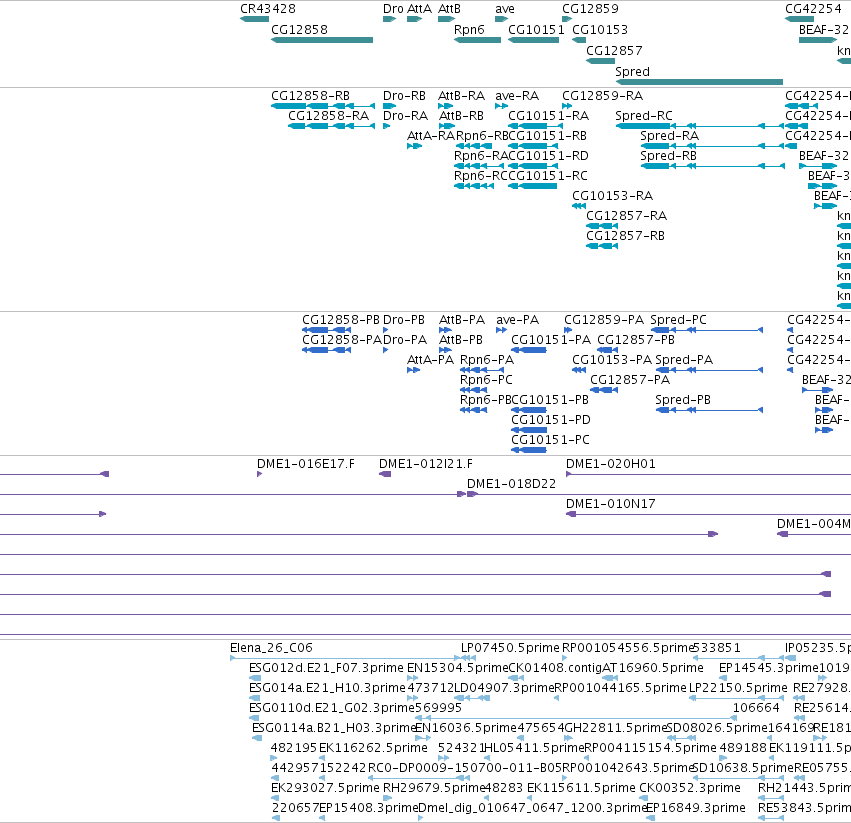Viewport: 851px width, 823px height.
Task: Click EST label HL05411.5prime
Action: click(534, 748)
